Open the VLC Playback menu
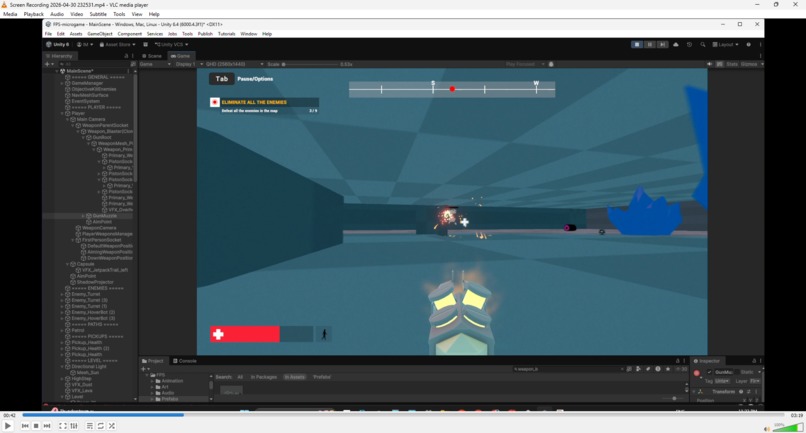Image resolution: width=806 pixels, height=433 pixels. pos(33,14)
